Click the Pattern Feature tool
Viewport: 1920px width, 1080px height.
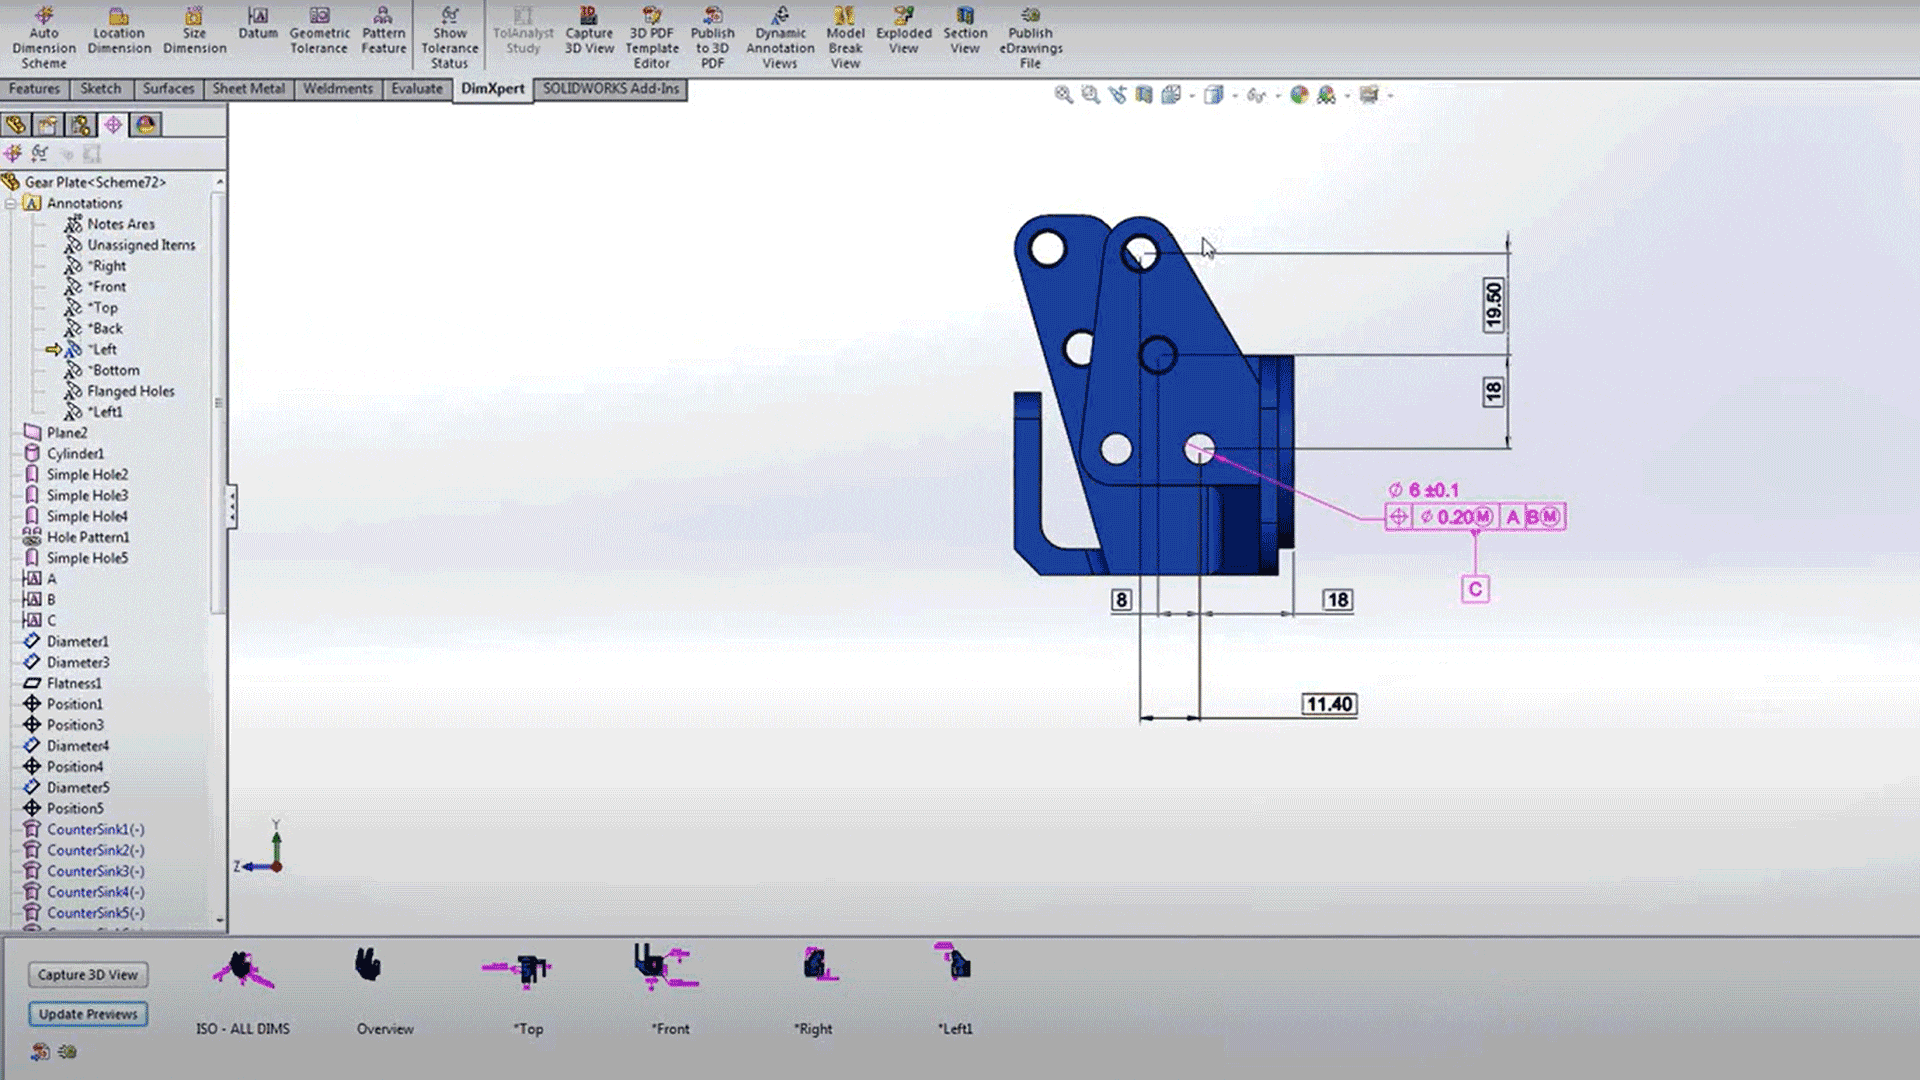383,30
